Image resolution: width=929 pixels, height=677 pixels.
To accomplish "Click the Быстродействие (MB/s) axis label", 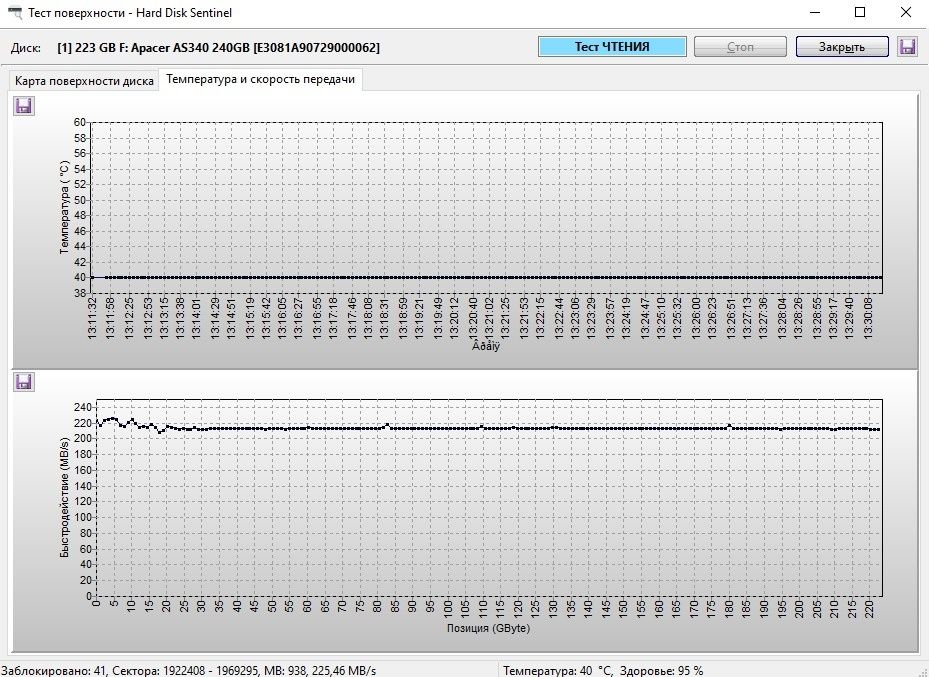I will (65, 498).
